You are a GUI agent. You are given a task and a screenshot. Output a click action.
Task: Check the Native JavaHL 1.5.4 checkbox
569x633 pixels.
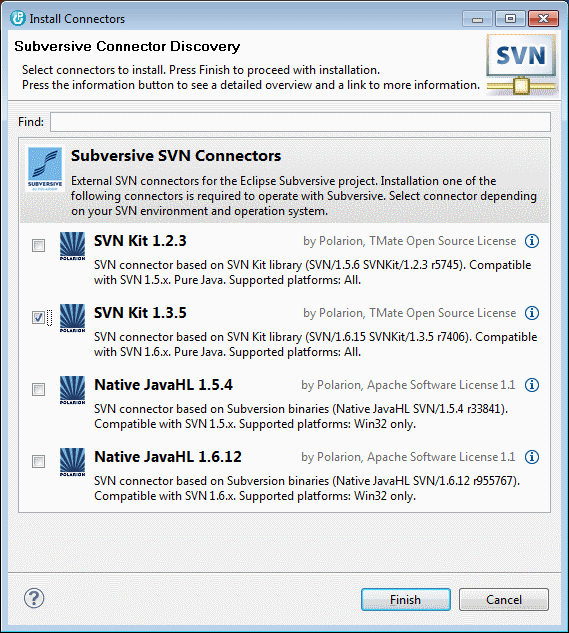coord(38,389)
